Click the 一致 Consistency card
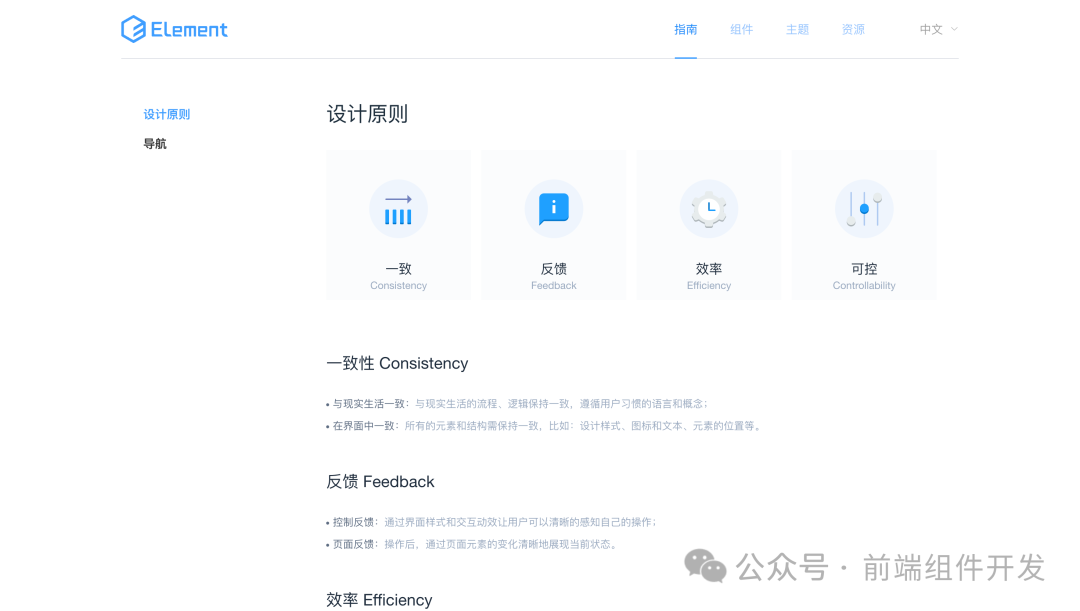1080x611 pixels. click(398, 224)
